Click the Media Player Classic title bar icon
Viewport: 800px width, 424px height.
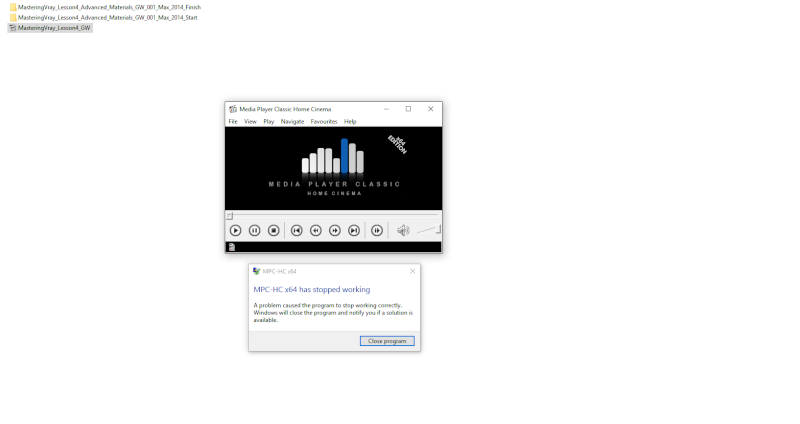pyautogui.click(x=233, y=109)
